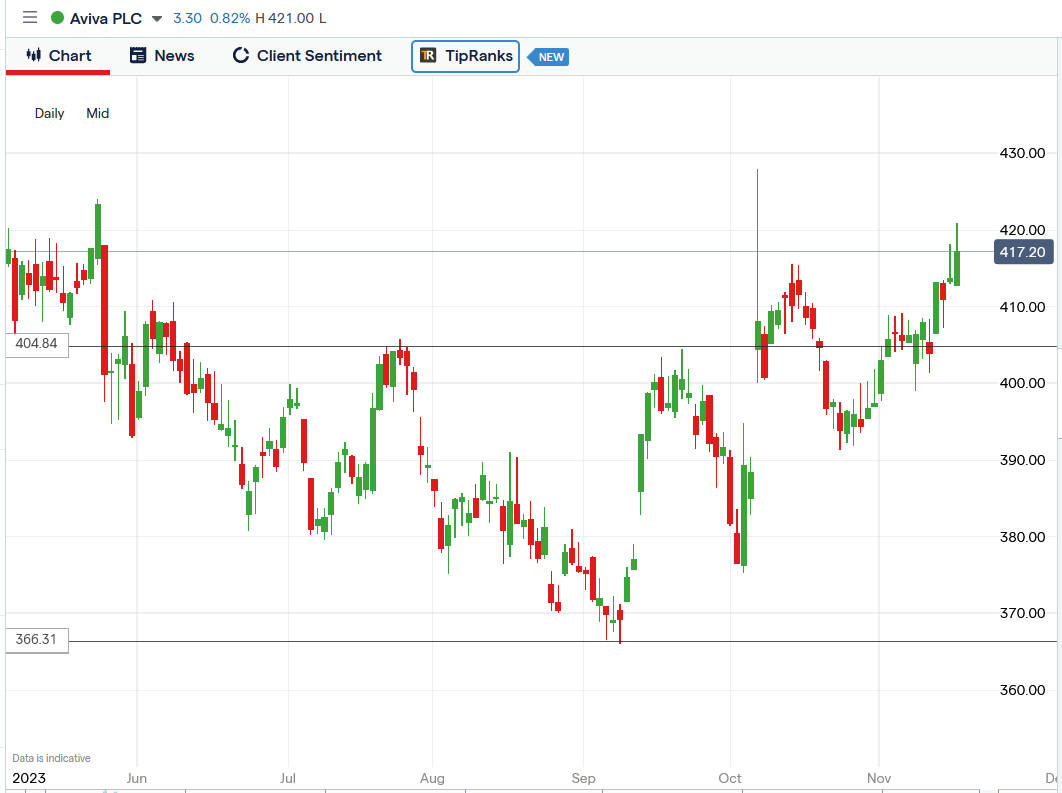Viewport: 1062px width, 793px height.
Task: Click the NEW badge next to TipRanks
Action: click(549, 57)
